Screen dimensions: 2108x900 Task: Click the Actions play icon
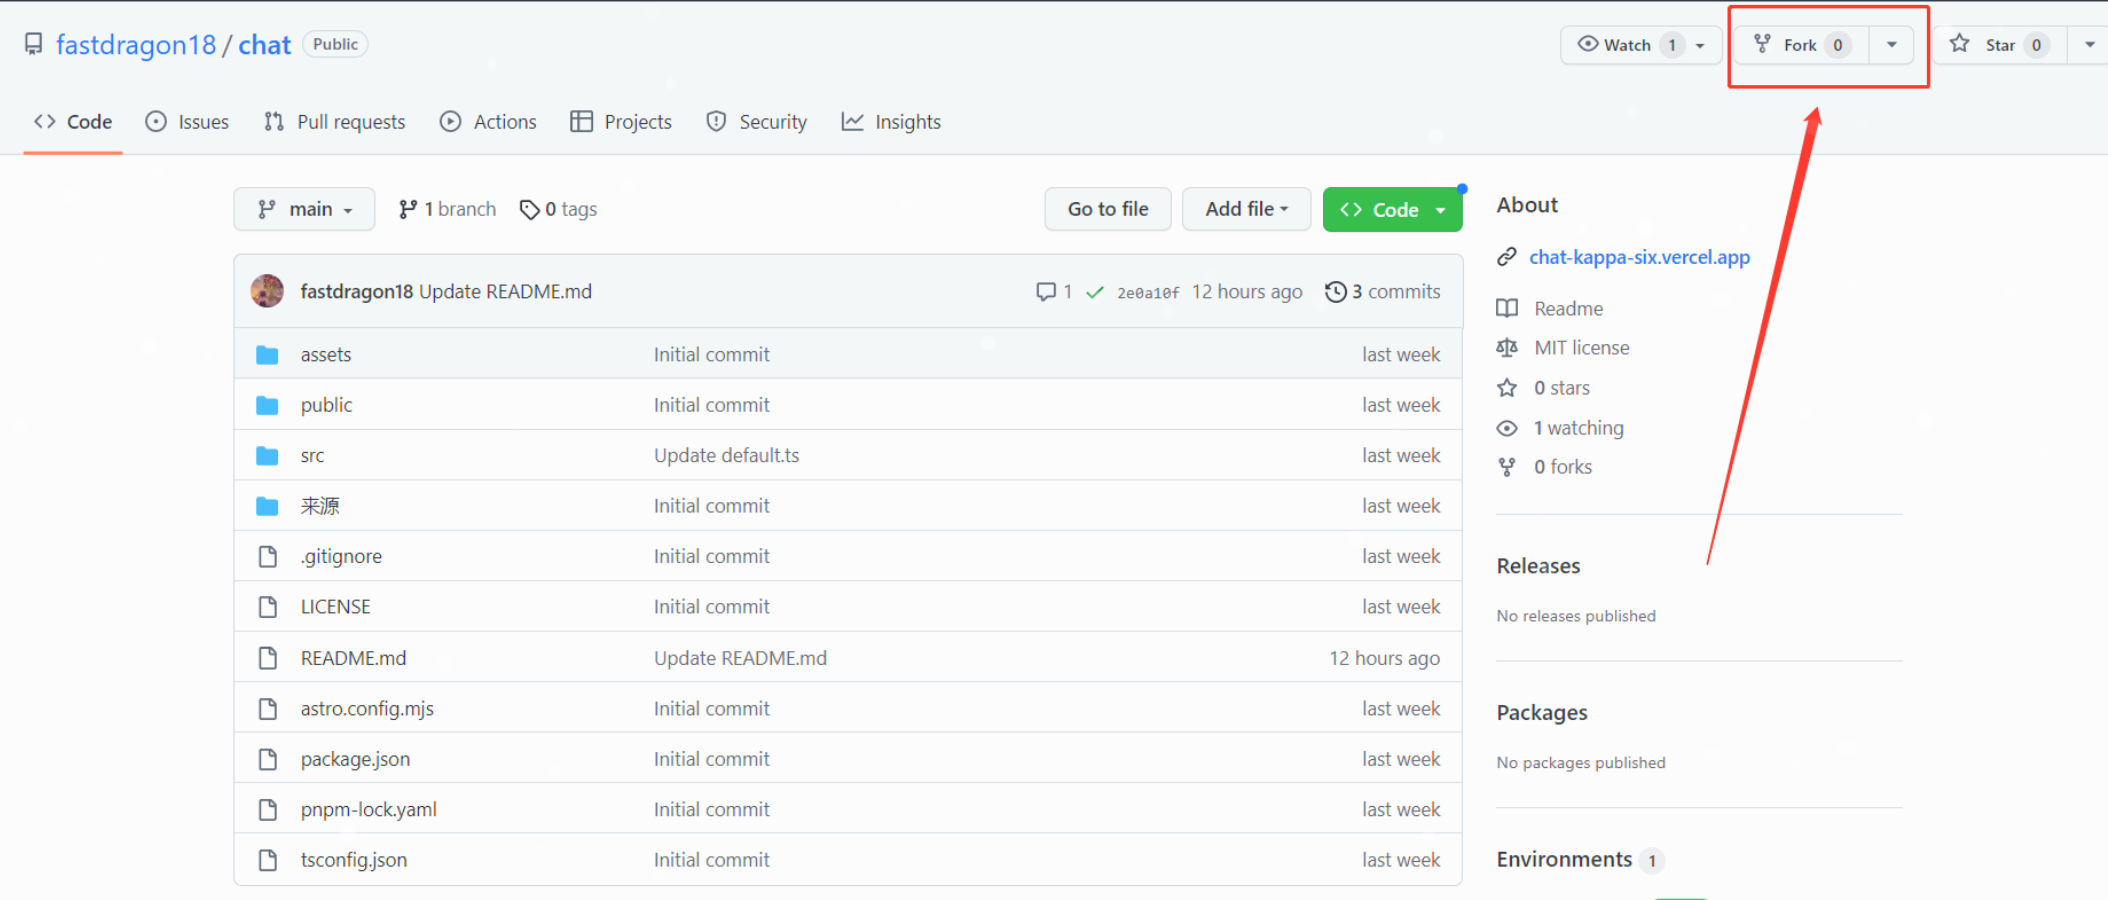click(x=450, y=121)
